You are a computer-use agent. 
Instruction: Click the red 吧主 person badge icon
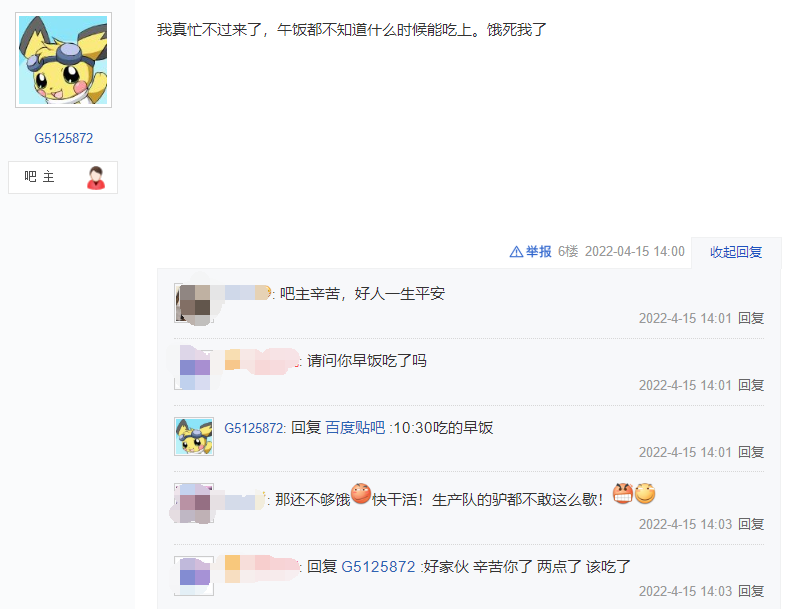(x=96, y=177)
